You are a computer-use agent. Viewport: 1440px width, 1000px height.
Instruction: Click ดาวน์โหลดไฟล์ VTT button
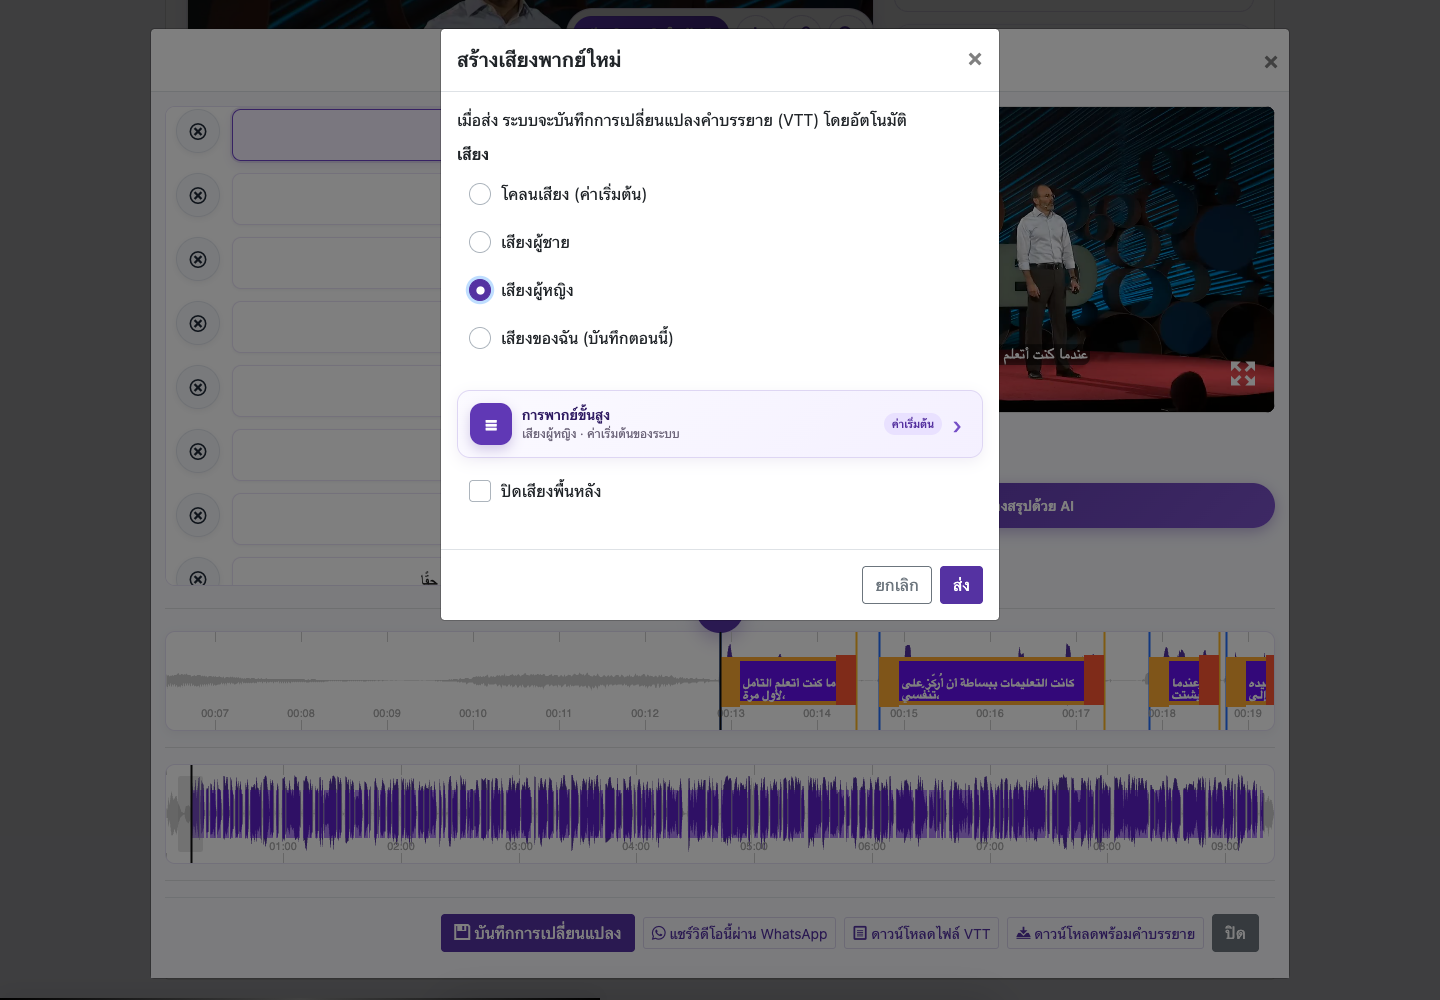(x=921, y=933)
